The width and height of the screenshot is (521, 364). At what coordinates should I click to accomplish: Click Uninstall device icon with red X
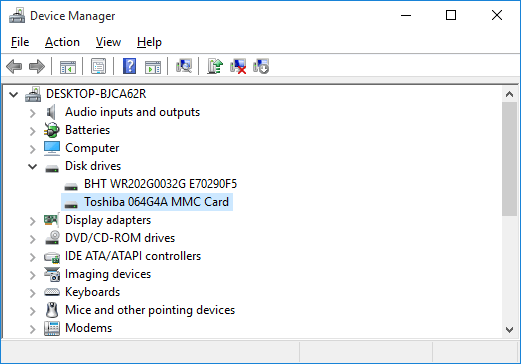(238, 66)
